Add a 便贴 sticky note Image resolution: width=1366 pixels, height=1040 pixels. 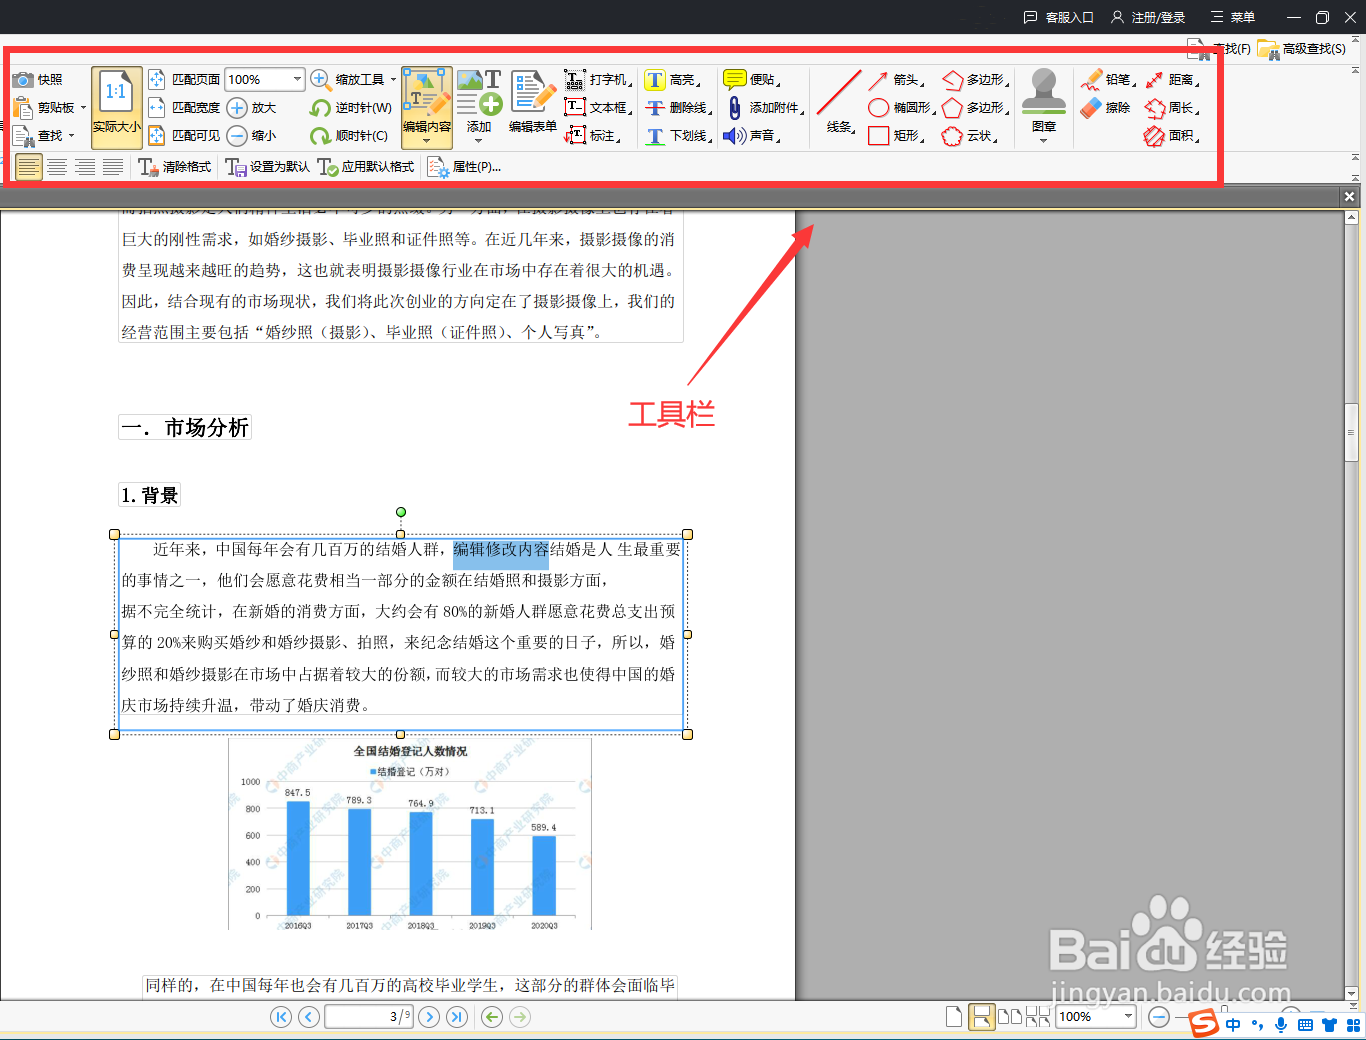pos(749,79)
